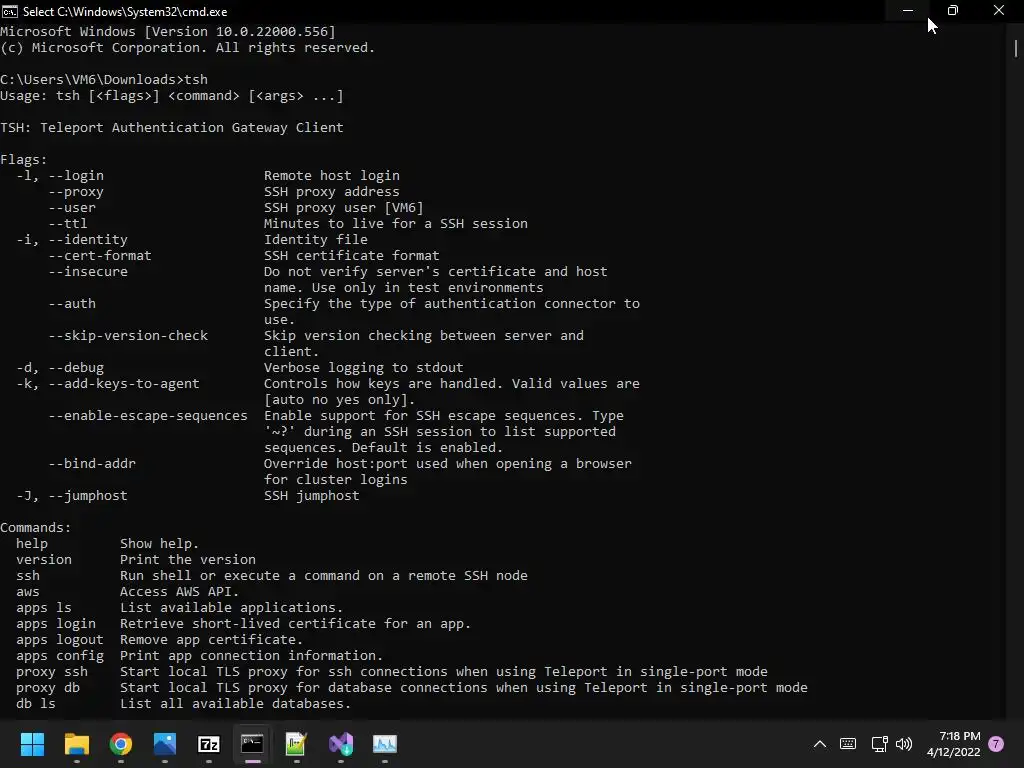This screenshot has width=1024, height=768.
Task: Click the 'apps logout' command text
Action: [x=60, y=640]
